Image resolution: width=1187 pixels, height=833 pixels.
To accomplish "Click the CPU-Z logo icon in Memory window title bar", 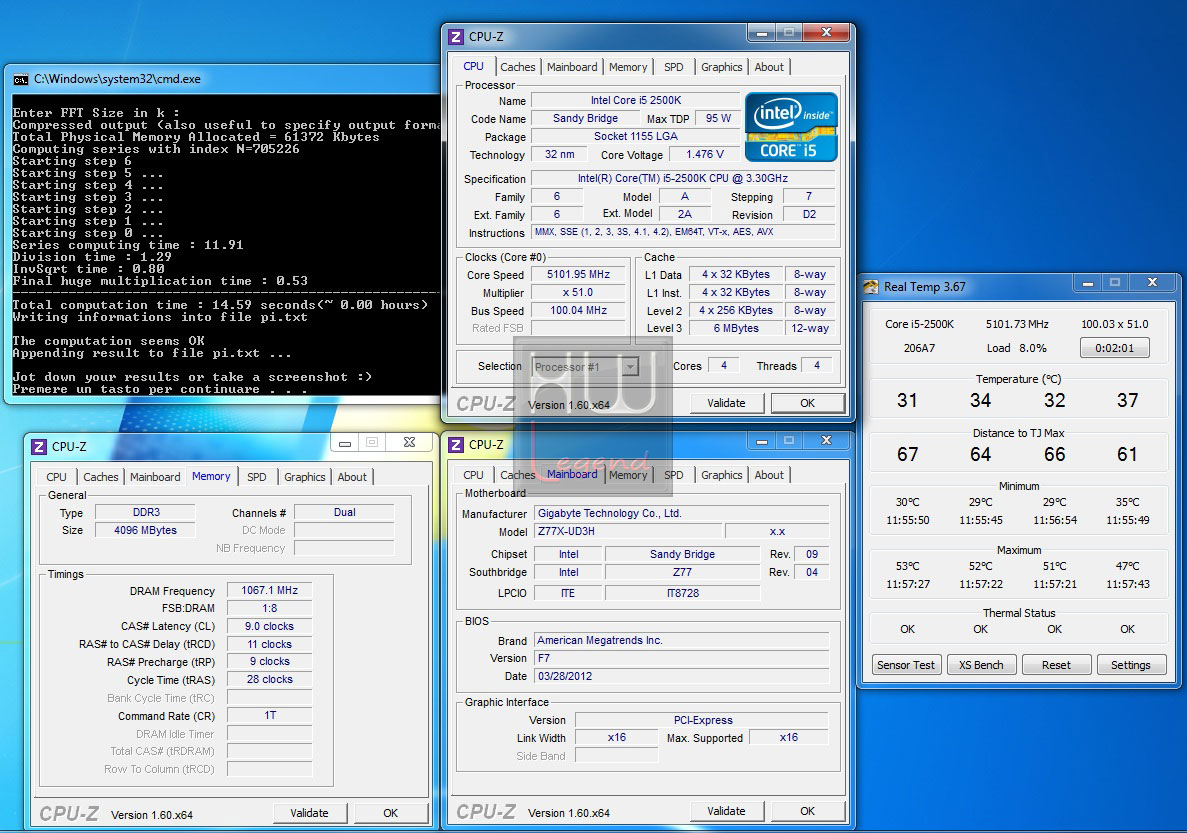I will click(x=39, y=447).
